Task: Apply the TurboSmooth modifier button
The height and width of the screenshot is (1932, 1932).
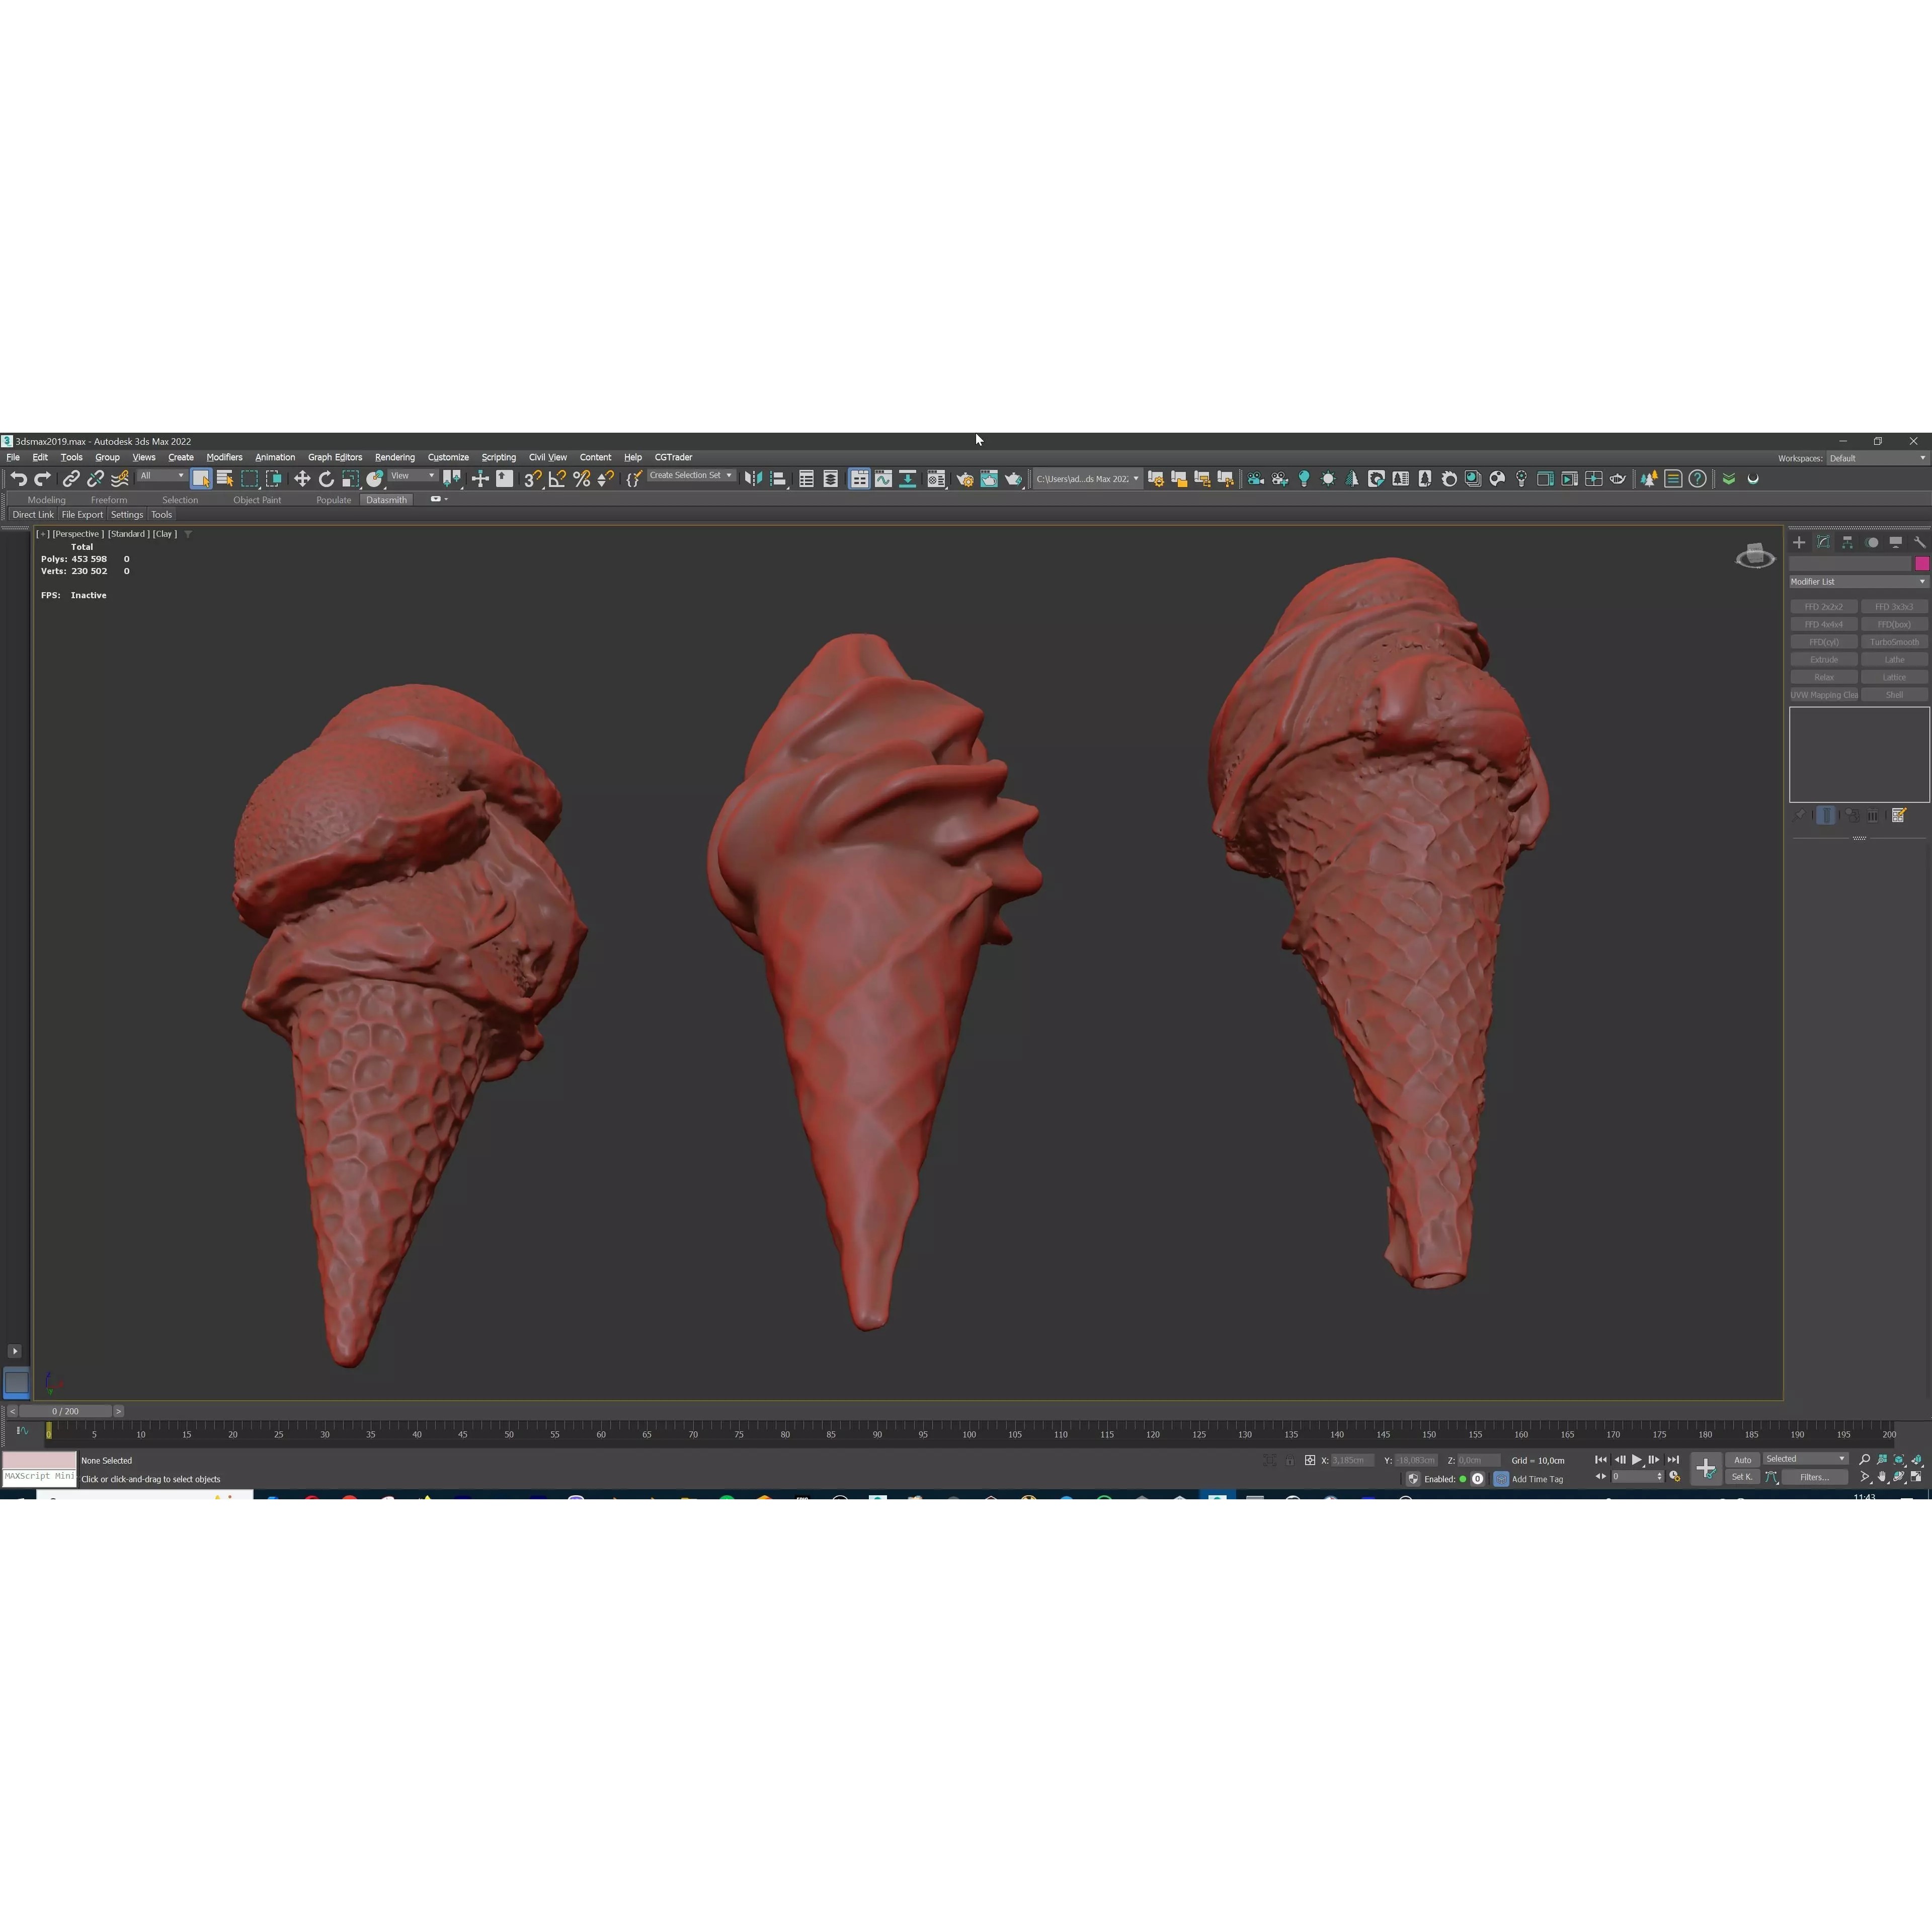Action: (1895, 642)
